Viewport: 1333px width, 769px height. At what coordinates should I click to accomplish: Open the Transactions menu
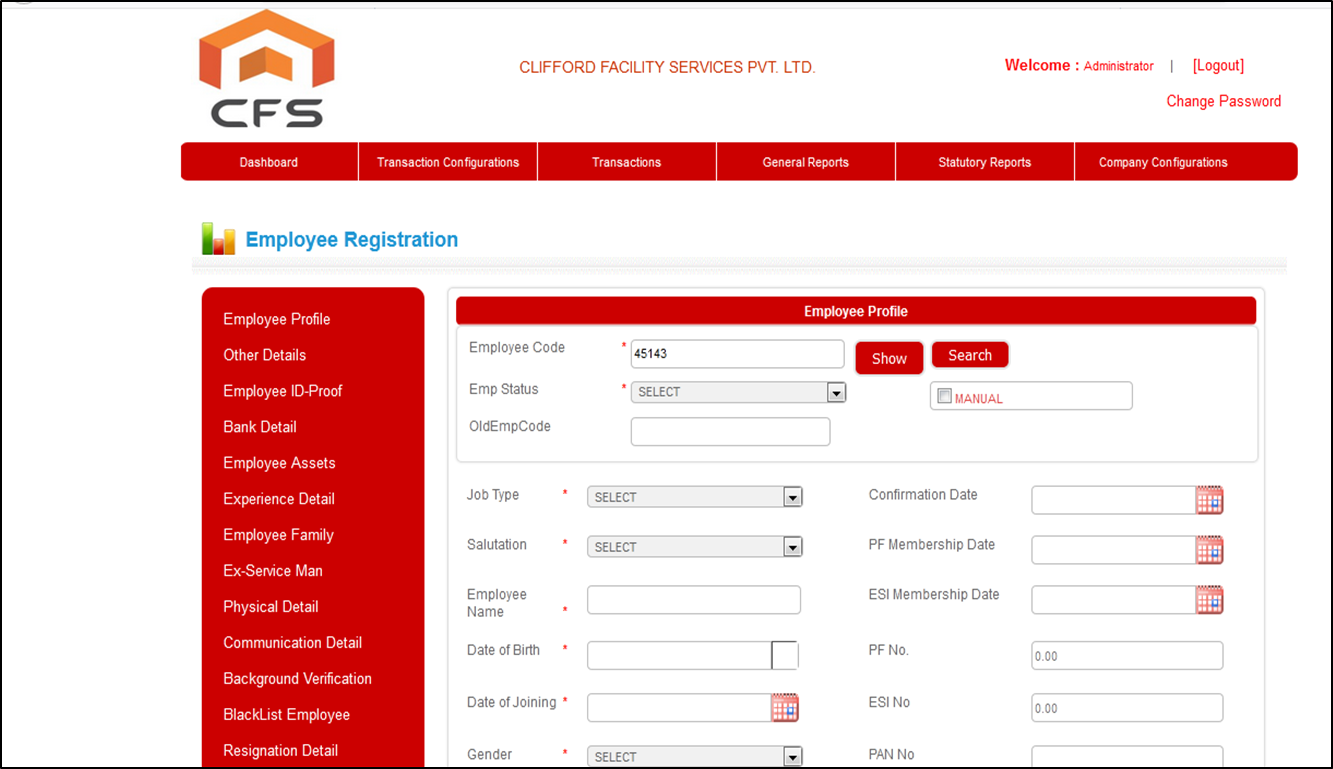click(x=627, y=162)
